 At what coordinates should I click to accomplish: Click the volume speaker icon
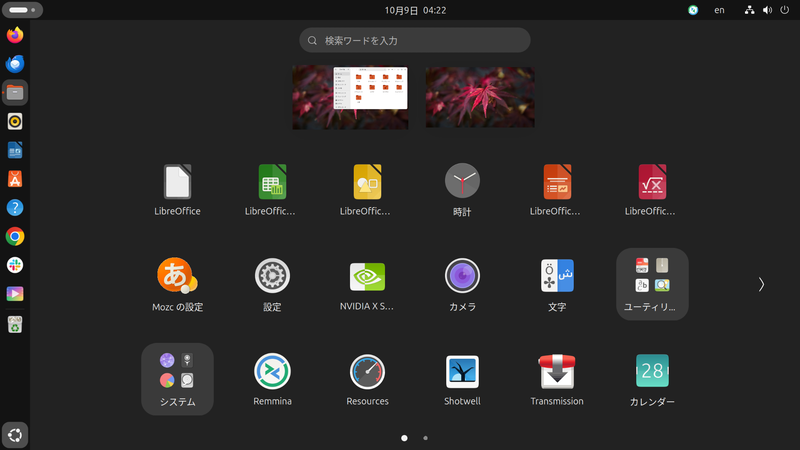pos(767,10)
